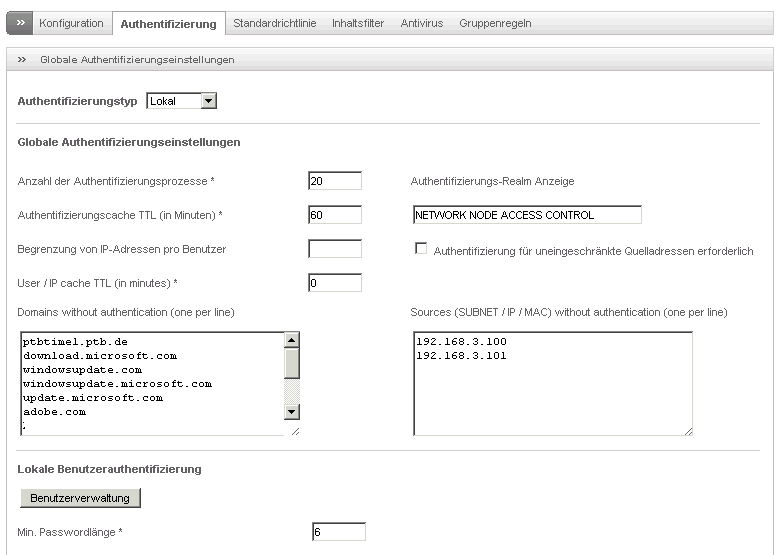Viewport: 777px width, 555px height.
Task: Collapse the Globale Authentifizierungseinstellungen section arrow
Action: (21, 59)
